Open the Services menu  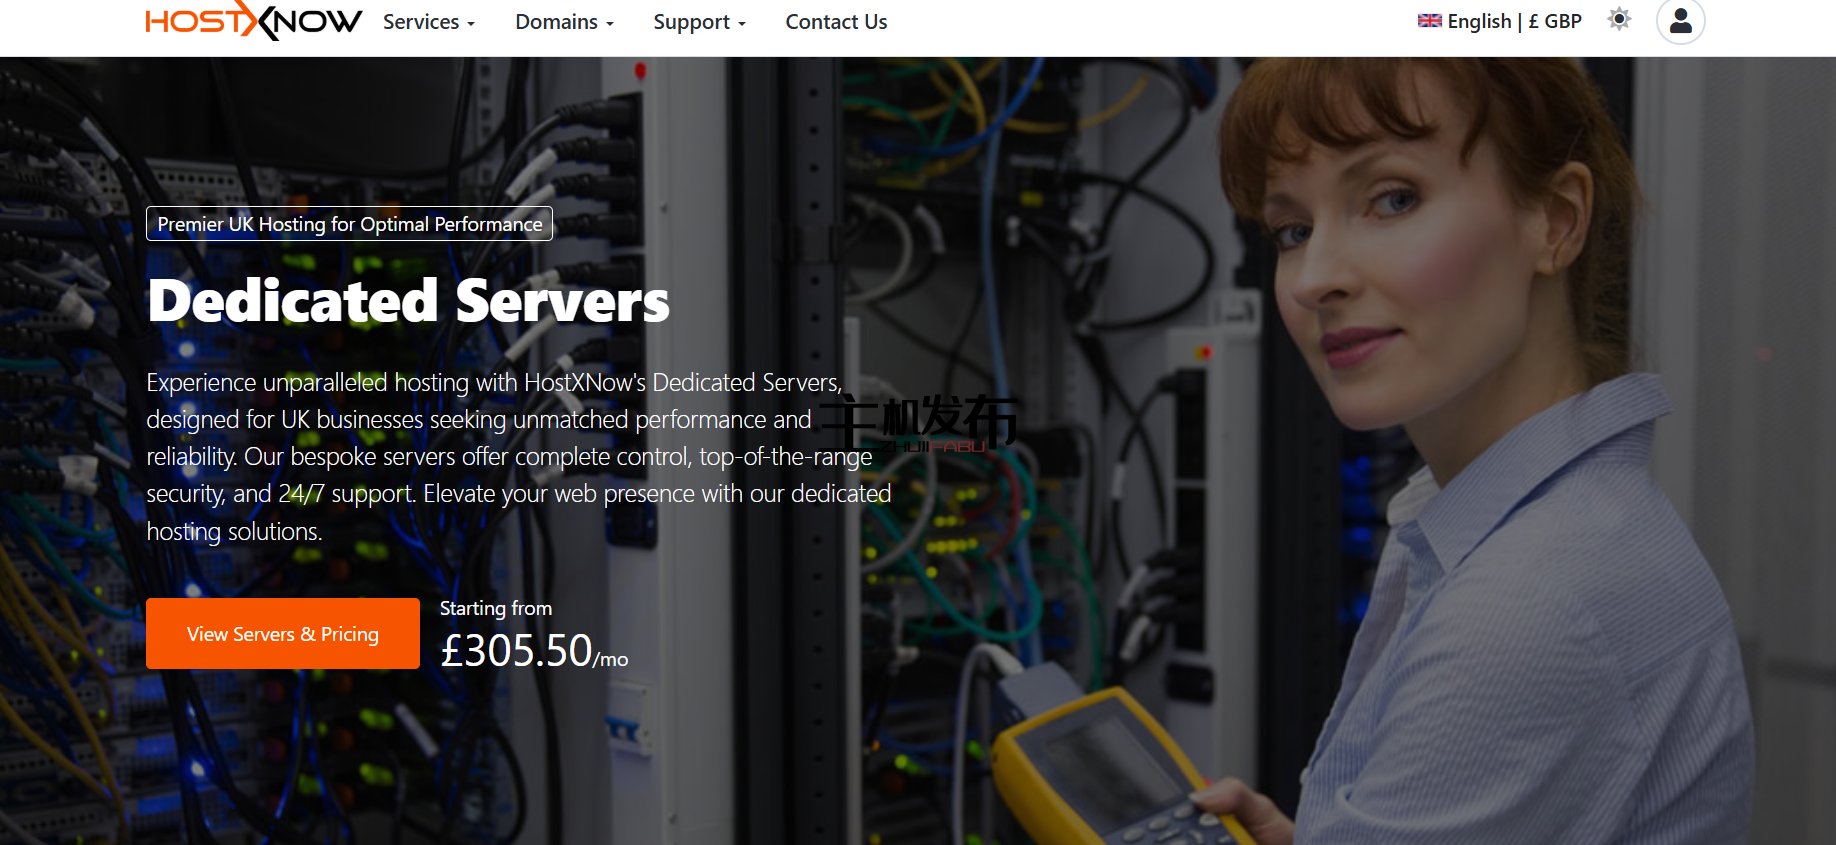pyautogui.click(x=421, y=22)
